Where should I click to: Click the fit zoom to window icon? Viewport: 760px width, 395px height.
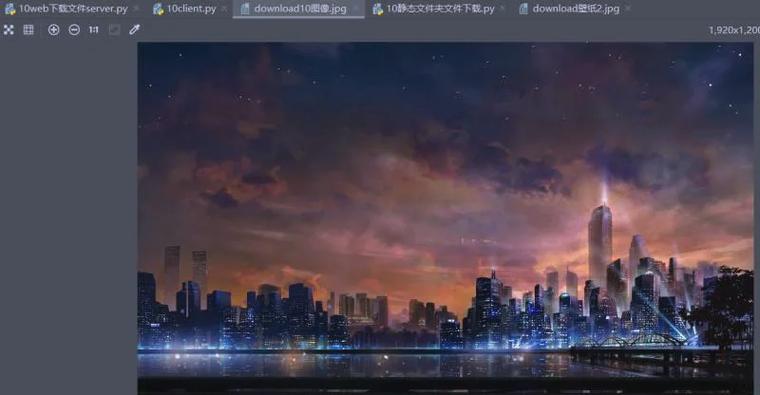click(114, 30)
